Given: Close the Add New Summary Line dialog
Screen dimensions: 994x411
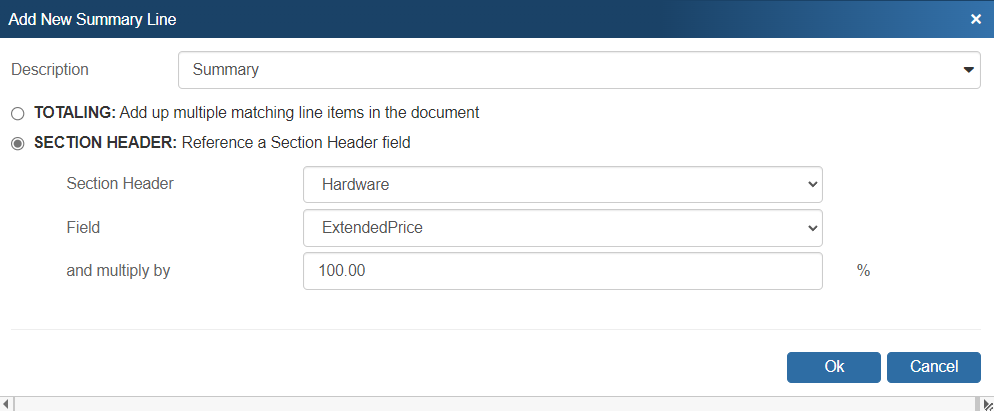Looking at the screenshot, I should [x=975, y=18].
